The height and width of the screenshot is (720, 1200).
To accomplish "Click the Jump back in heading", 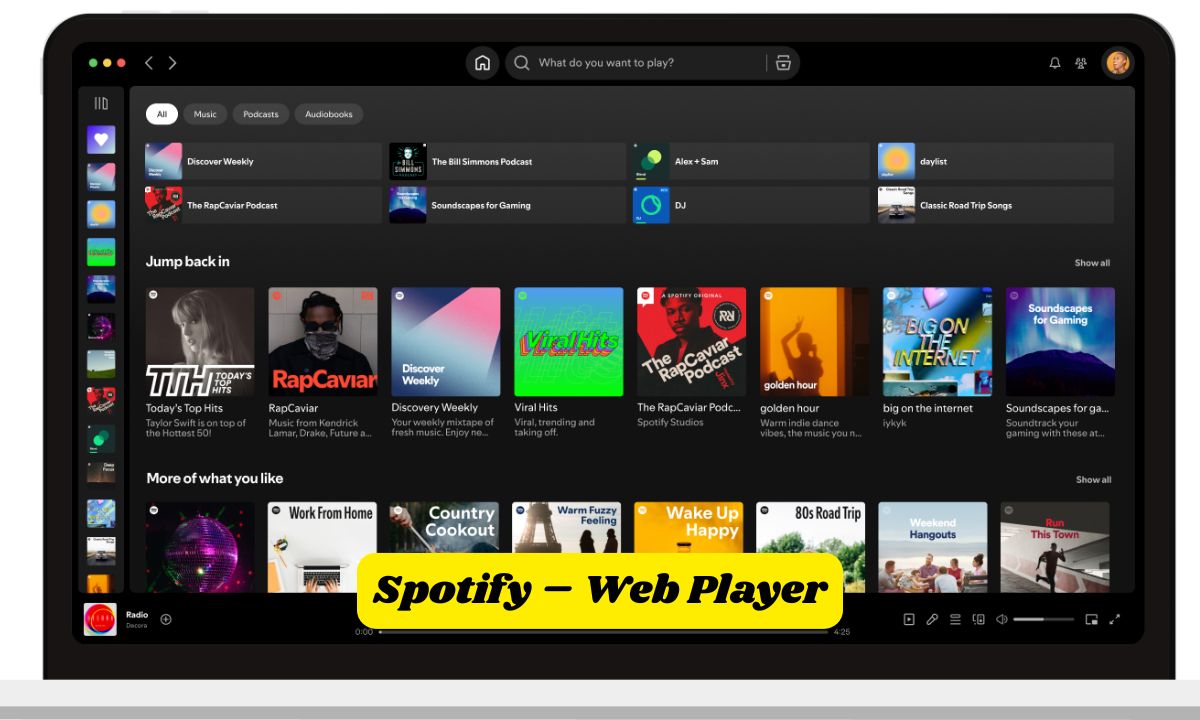I will (x=188, y=262).
